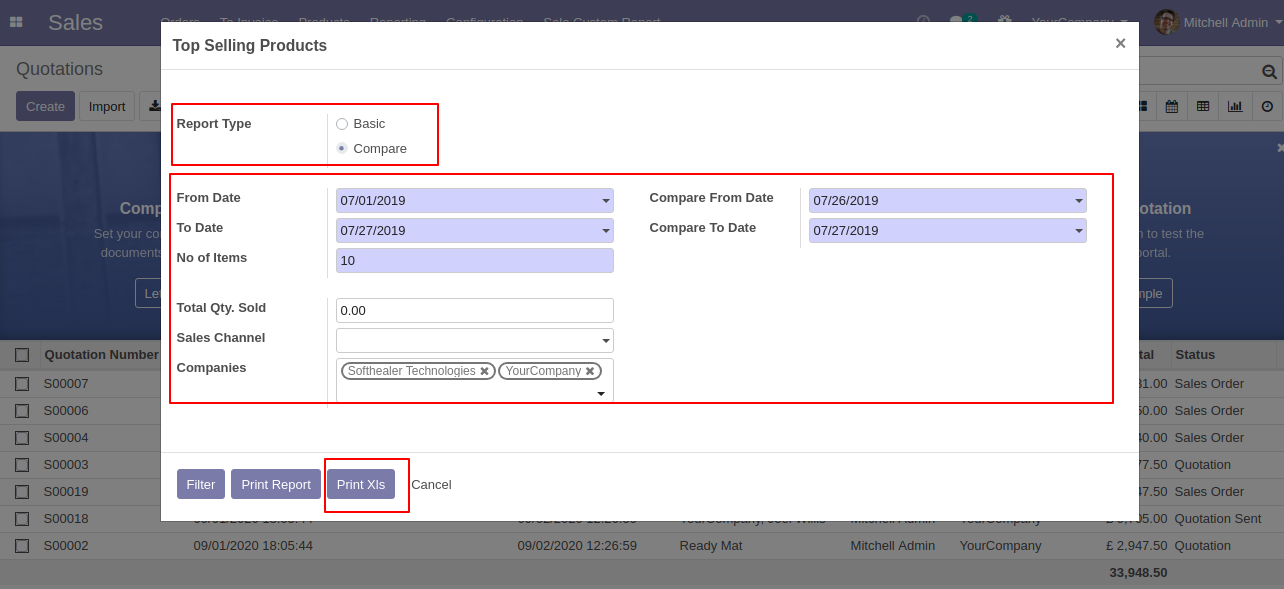Close the Top Selling Products dialog
1284x589 pixels.
(x=1120, y=43)
